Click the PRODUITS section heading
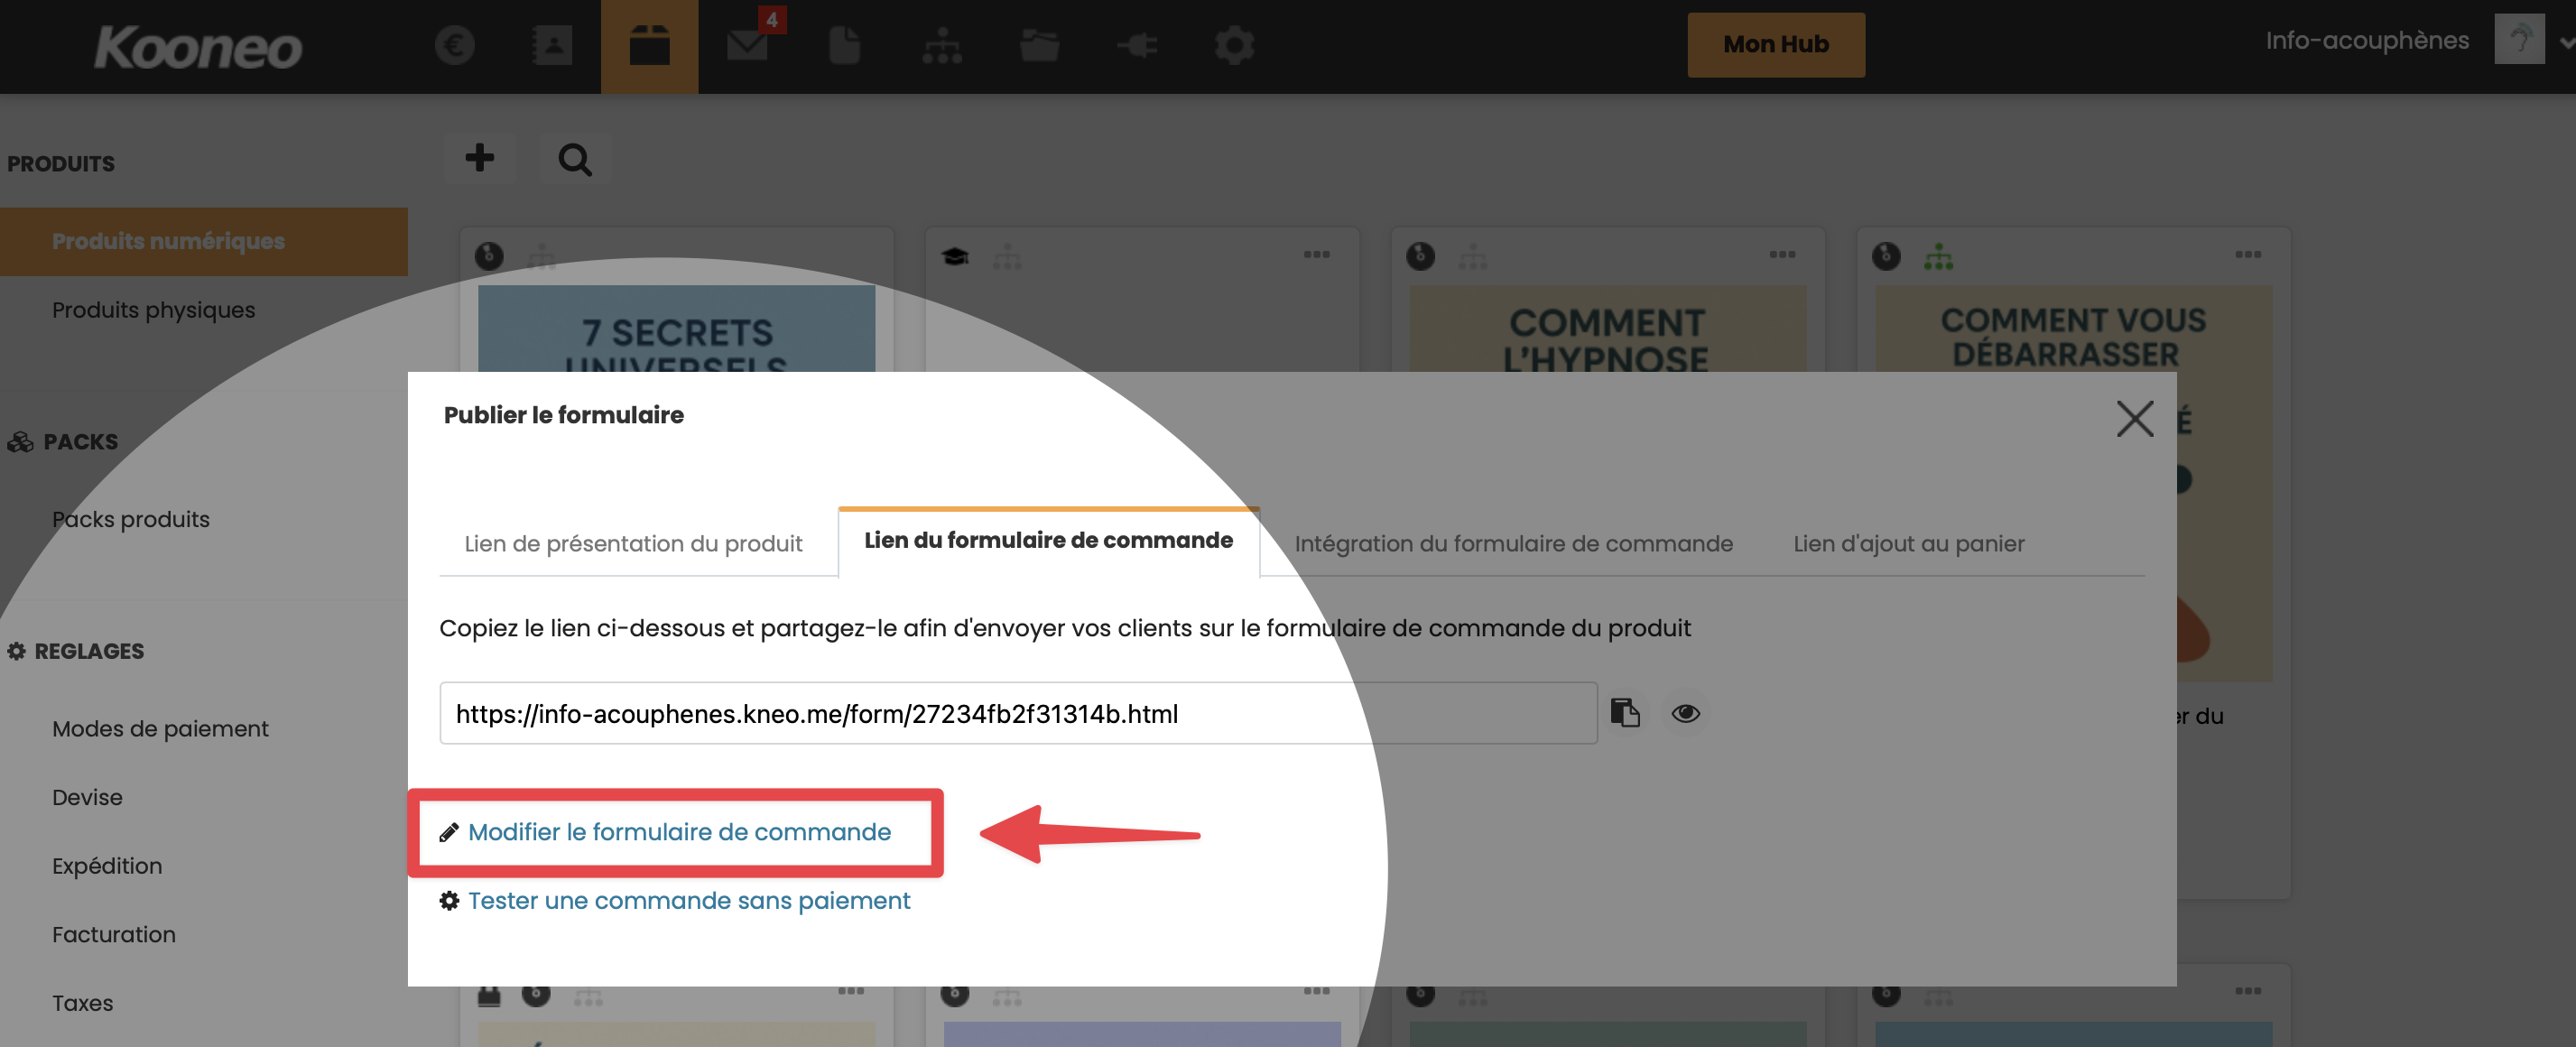Viewport: 2576px width, 1047px height. (61, 163)
